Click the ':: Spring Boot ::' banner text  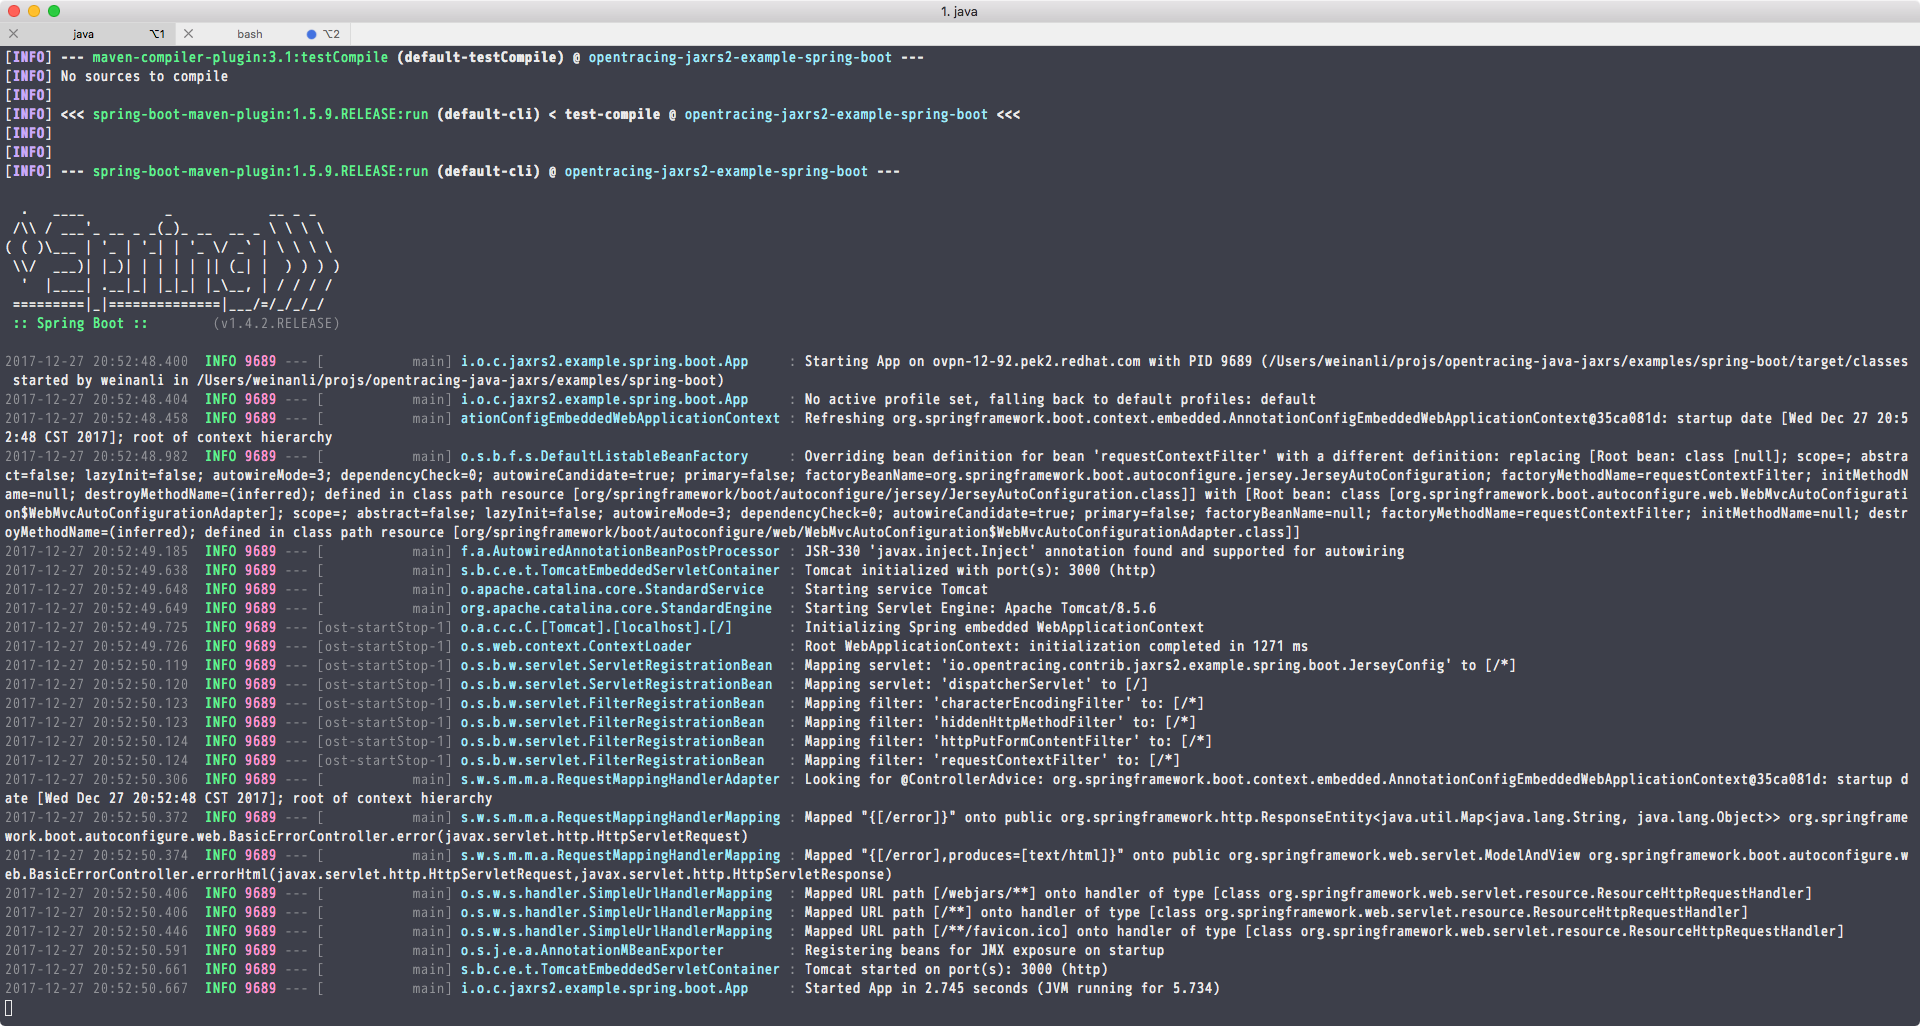tap(80, 323)
